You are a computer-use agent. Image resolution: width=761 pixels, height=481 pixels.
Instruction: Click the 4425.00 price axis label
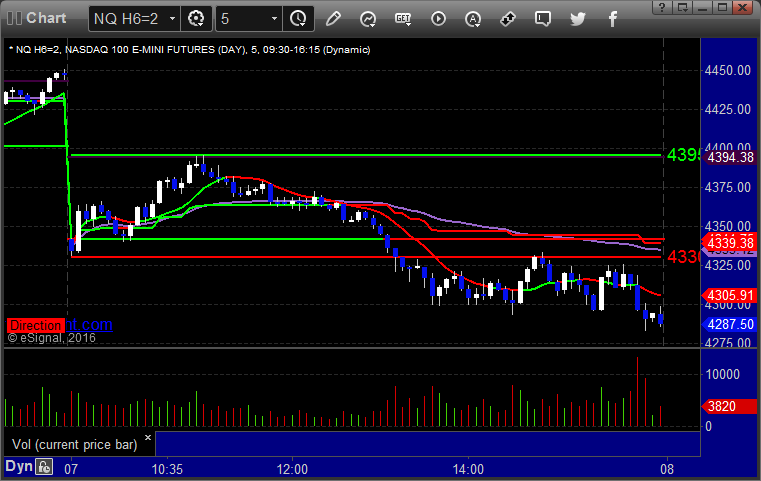[728, 110]
